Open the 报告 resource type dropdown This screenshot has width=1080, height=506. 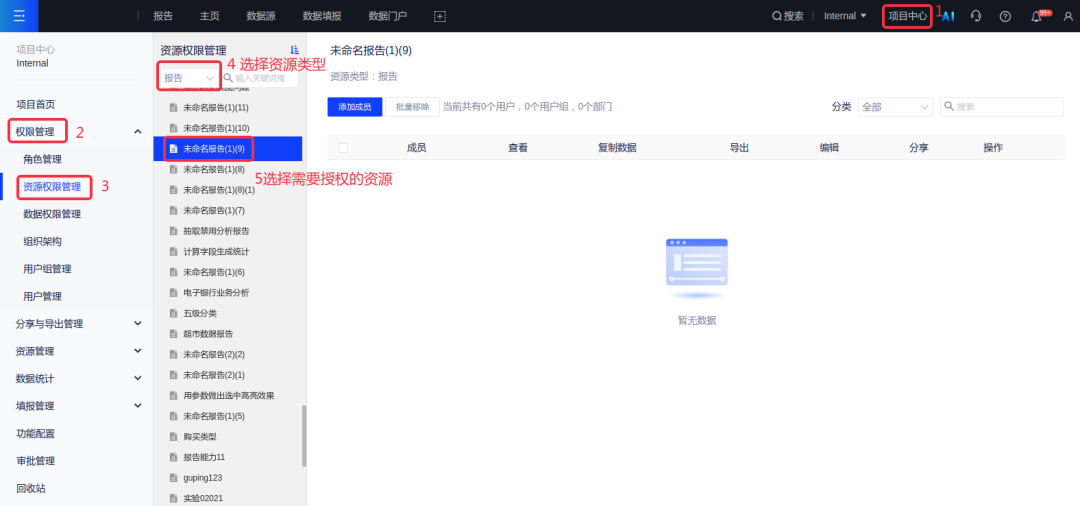[x=188, y=78]
